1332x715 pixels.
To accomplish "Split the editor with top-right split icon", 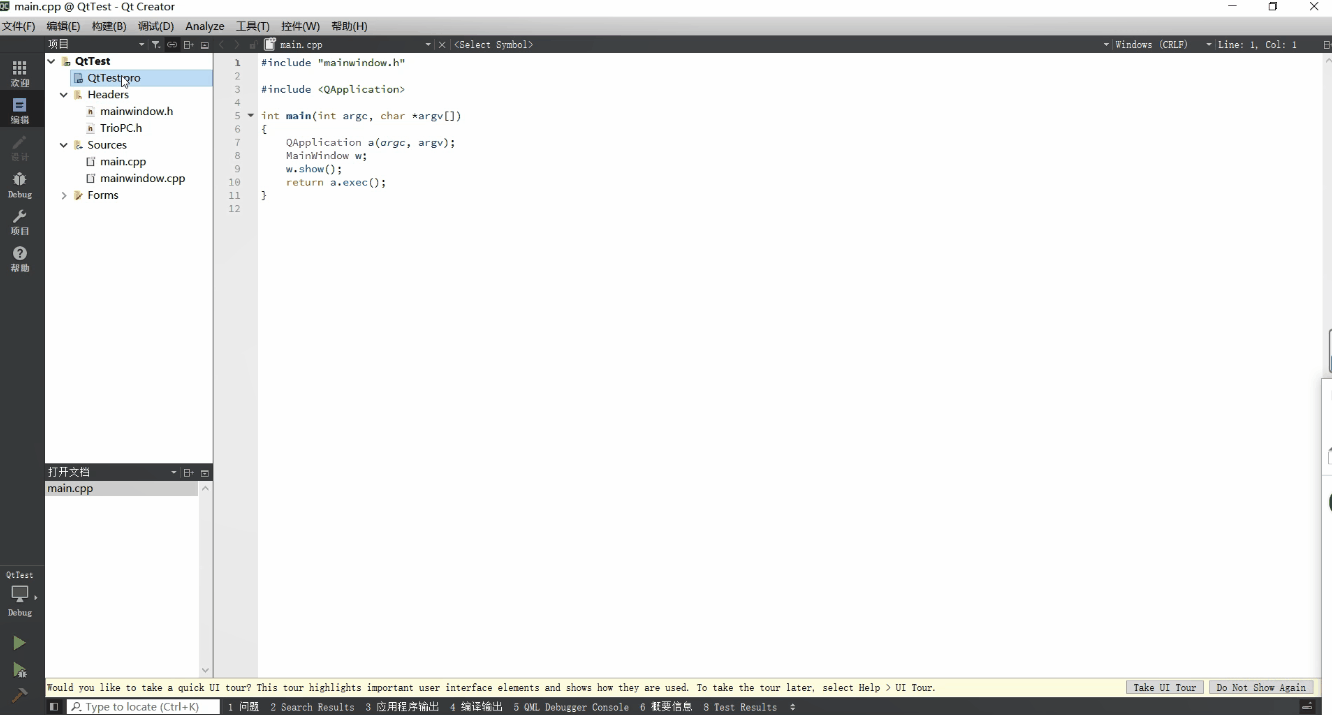I will 1326,44.
